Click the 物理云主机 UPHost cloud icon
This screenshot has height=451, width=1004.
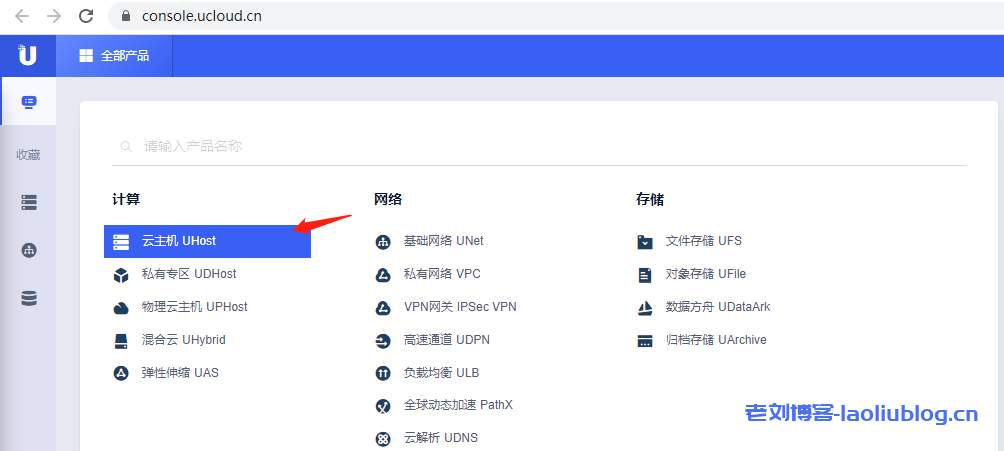pos(121,308)
